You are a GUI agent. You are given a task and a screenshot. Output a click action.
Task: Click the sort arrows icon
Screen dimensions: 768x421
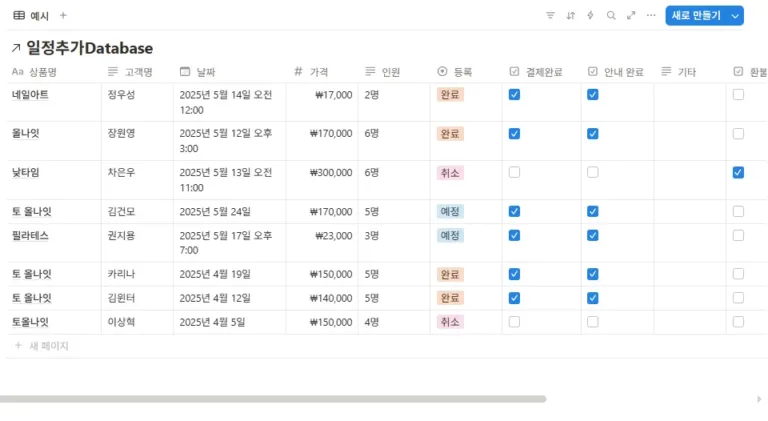(570, 16)
